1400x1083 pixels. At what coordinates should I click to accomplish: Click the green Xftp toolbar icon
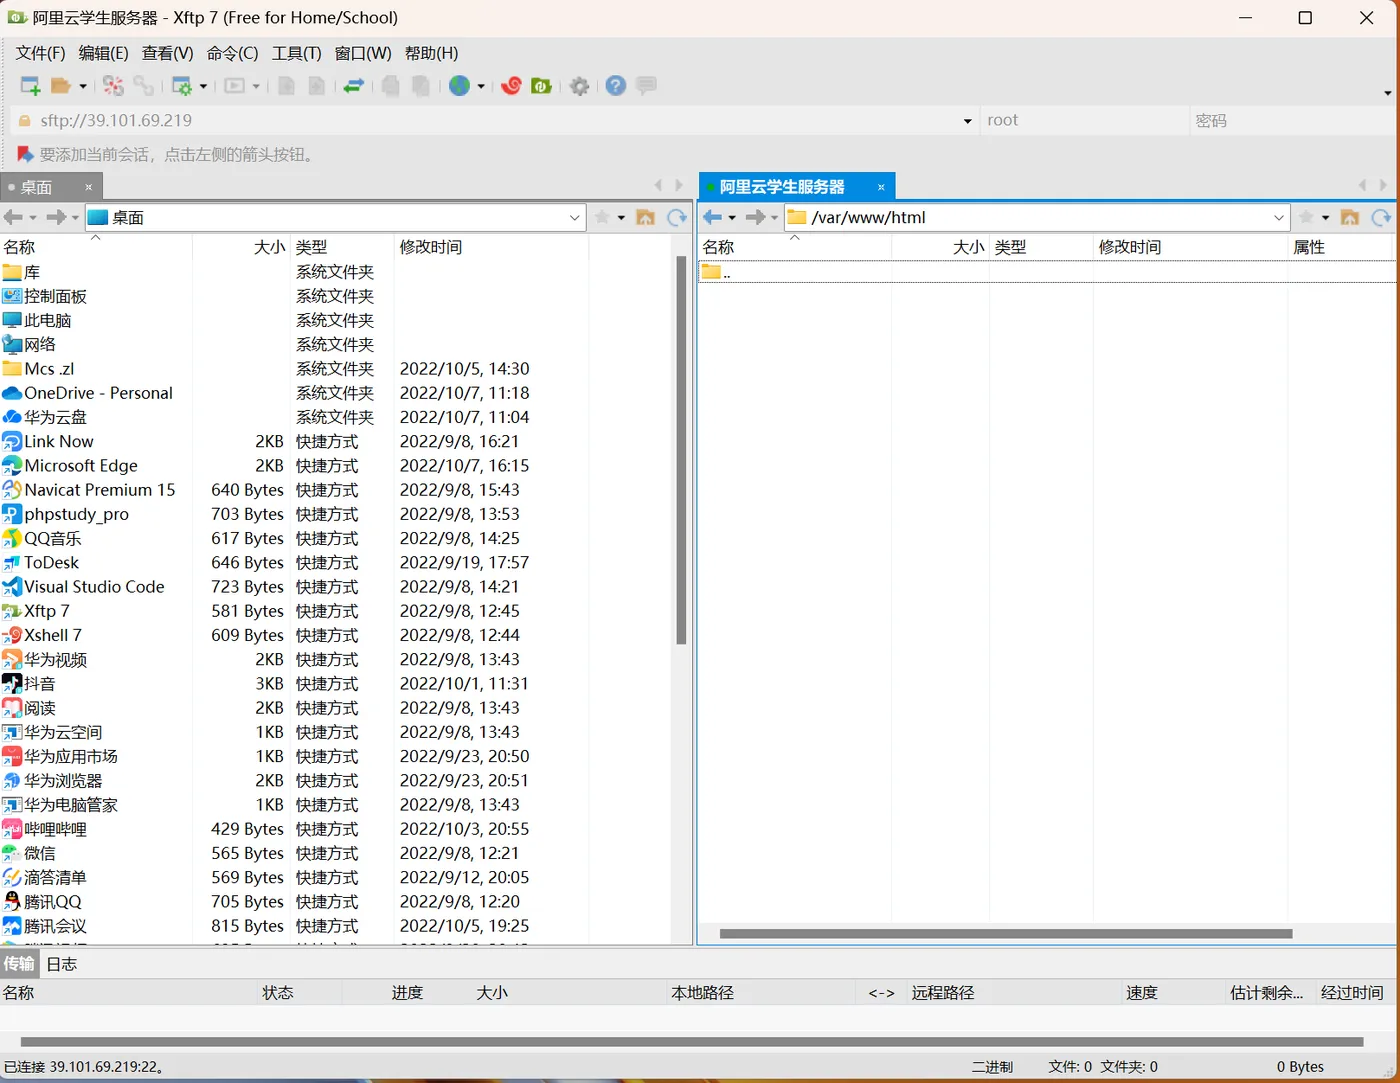click(x=541, y=86)
